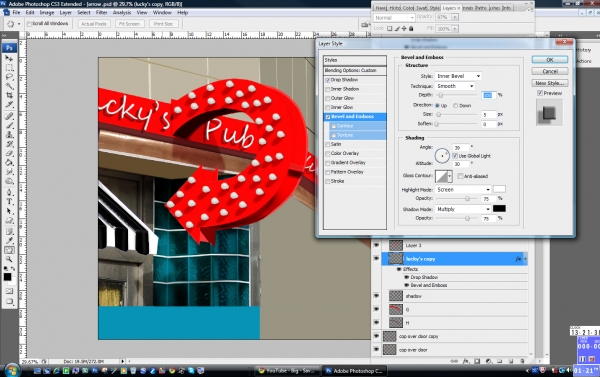Enable the Stroke checkbox
600x377 pixels.
point(328,181)
